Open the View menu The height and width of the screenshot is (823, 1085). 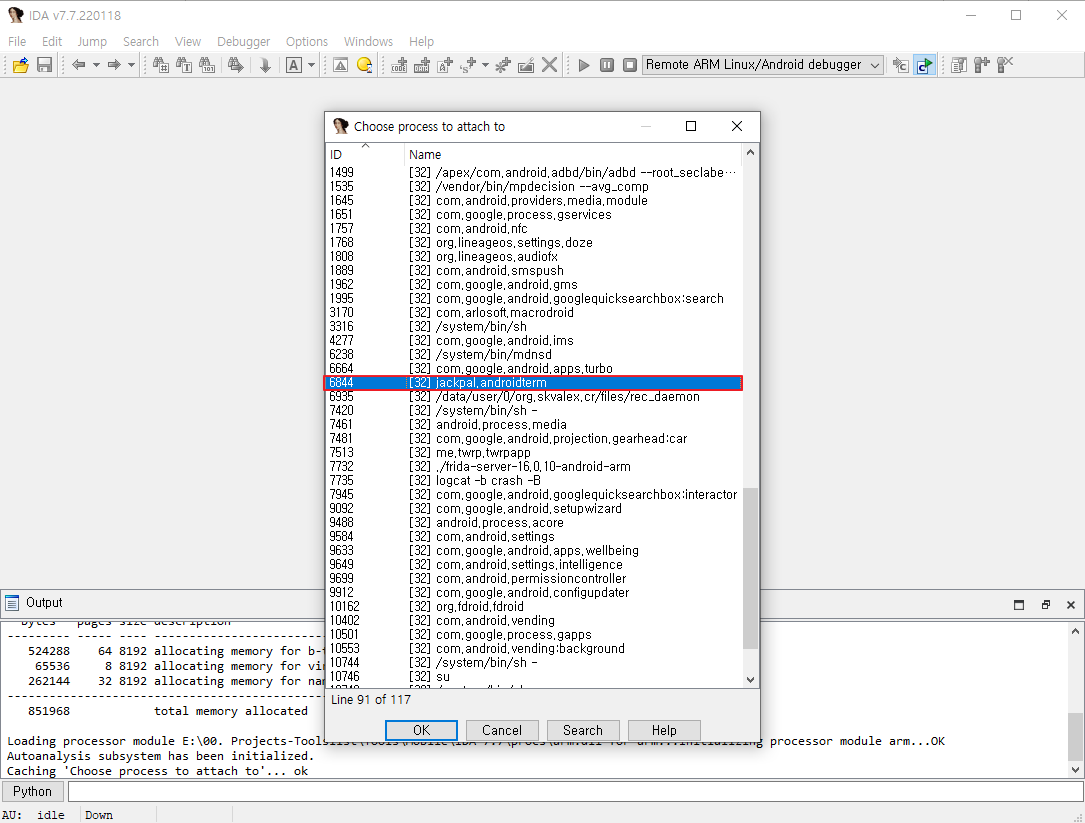click(188, 42)
